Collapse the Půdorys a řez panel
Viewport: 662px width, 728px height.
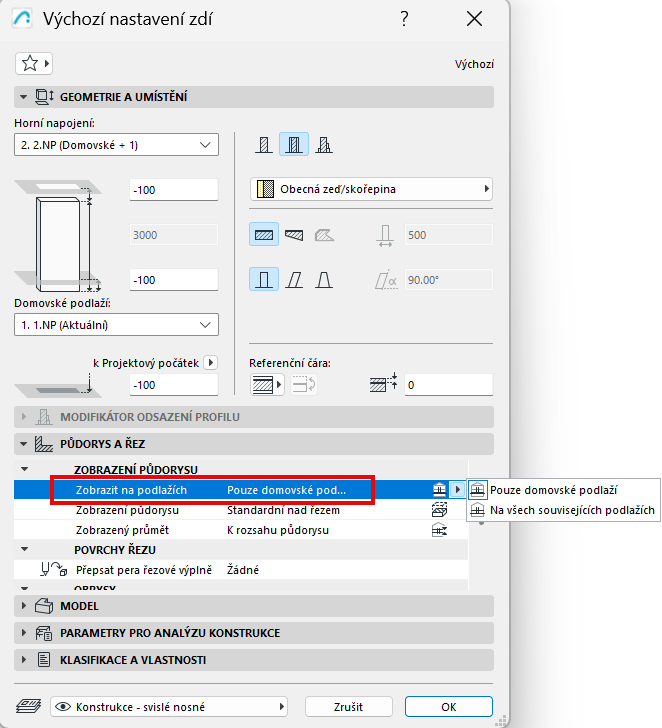pos(23,444)
